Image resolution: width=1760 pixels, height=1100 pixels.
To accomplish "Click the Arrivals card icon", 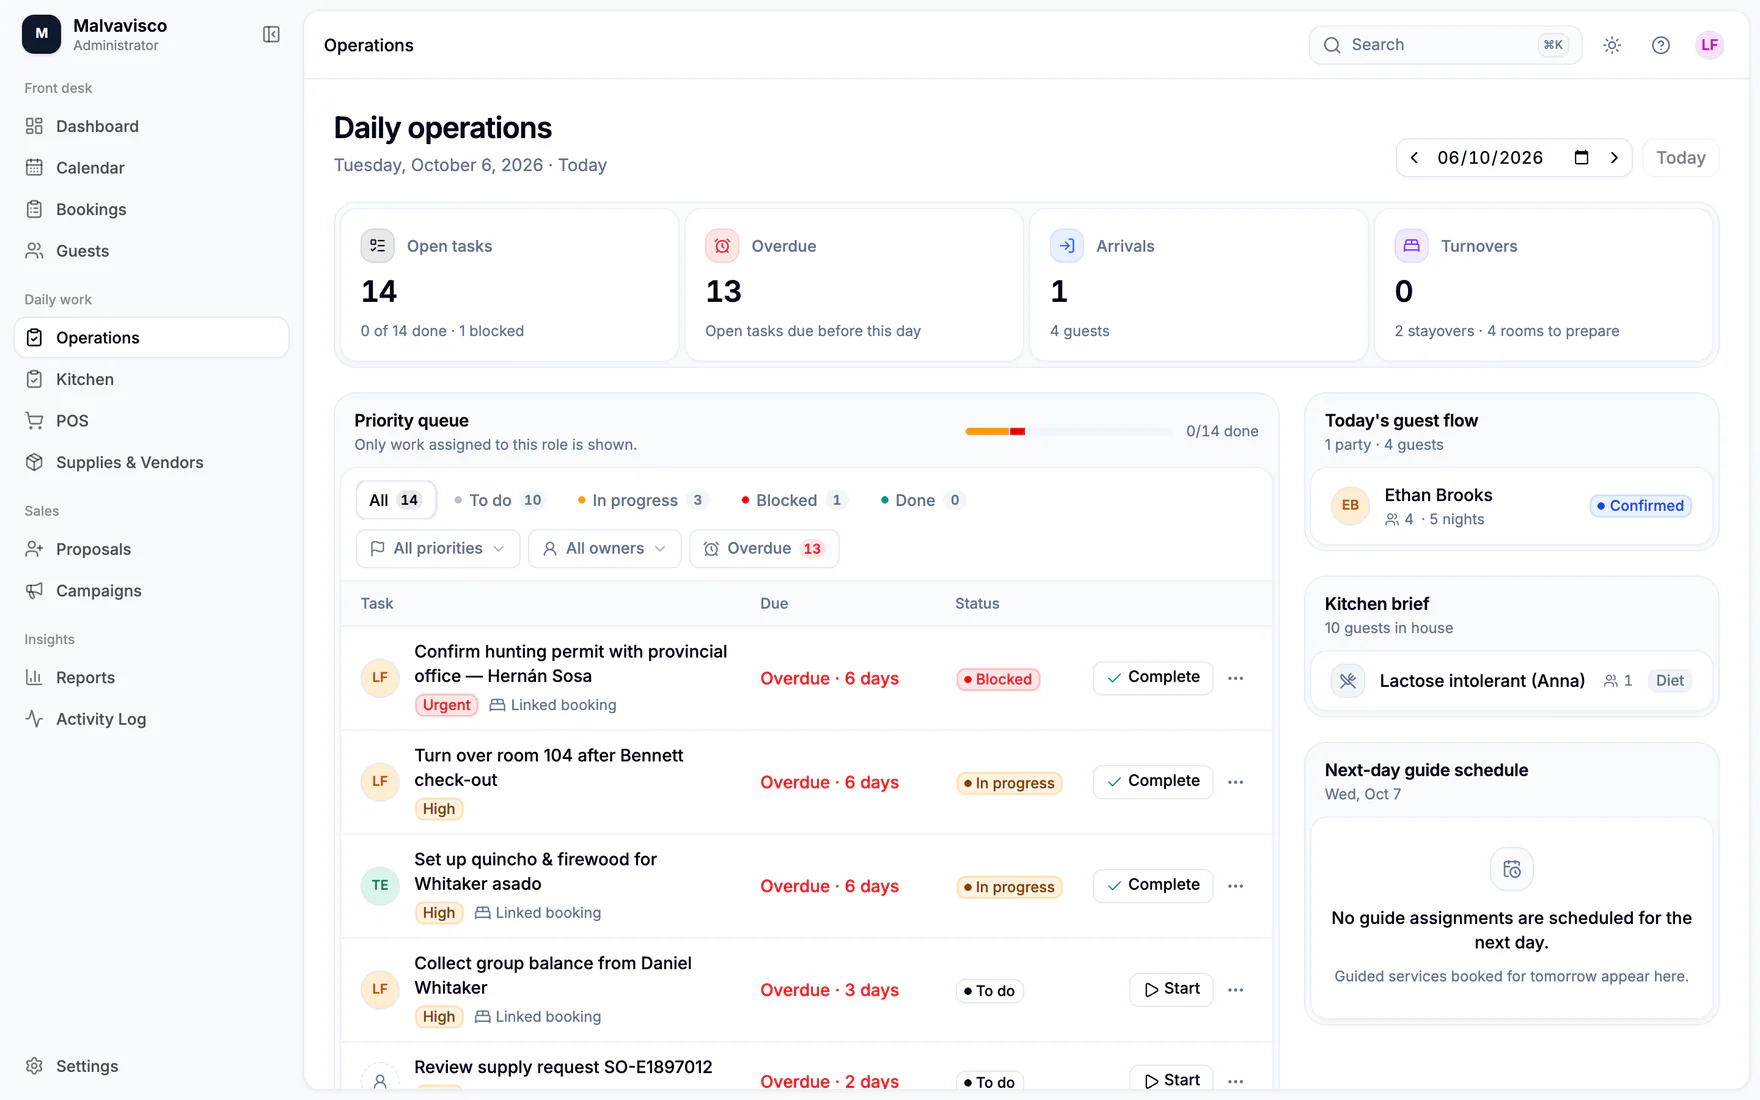I will pos(1067,246).
